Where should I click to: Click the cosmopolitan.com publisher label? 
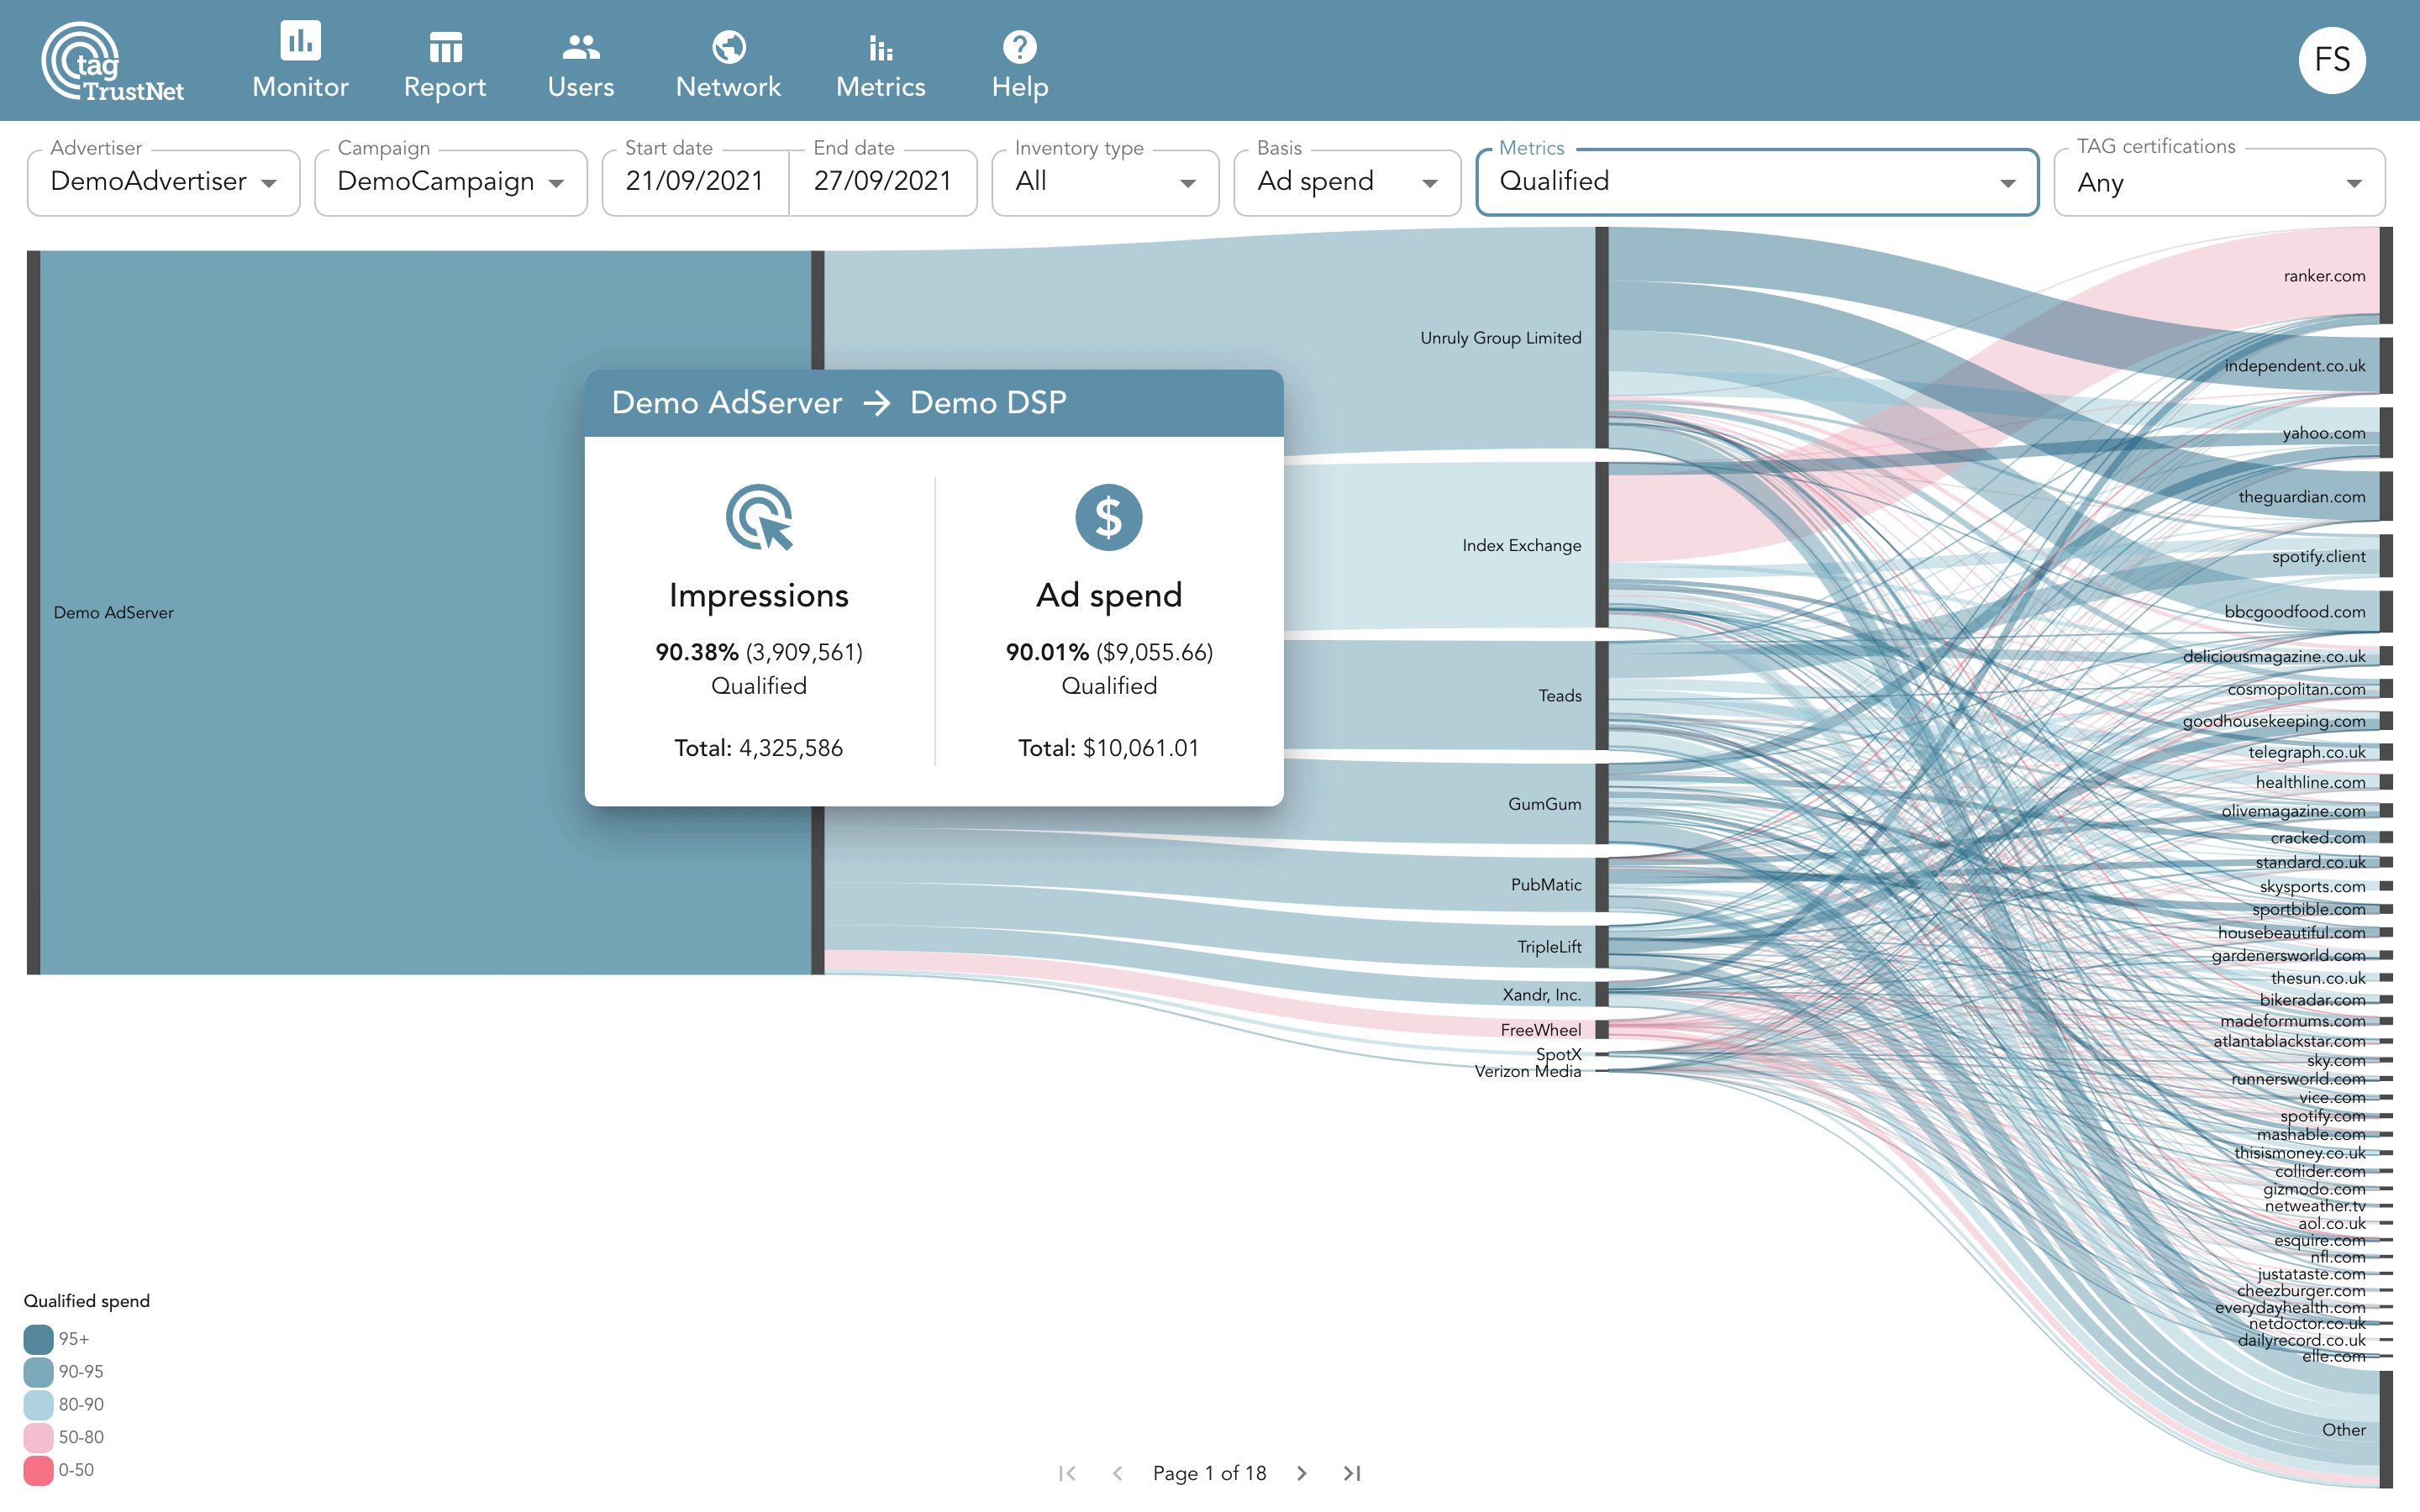[x=2296, y=689]
